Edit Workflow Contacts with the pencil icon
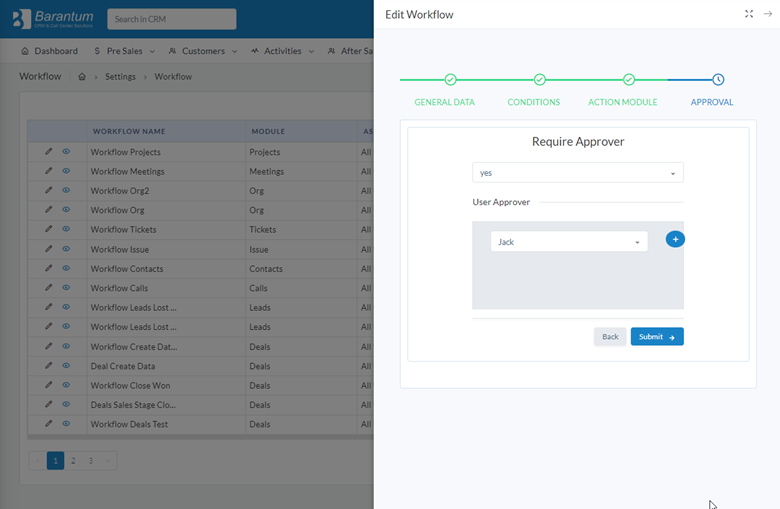 click(x=48, y=268)
